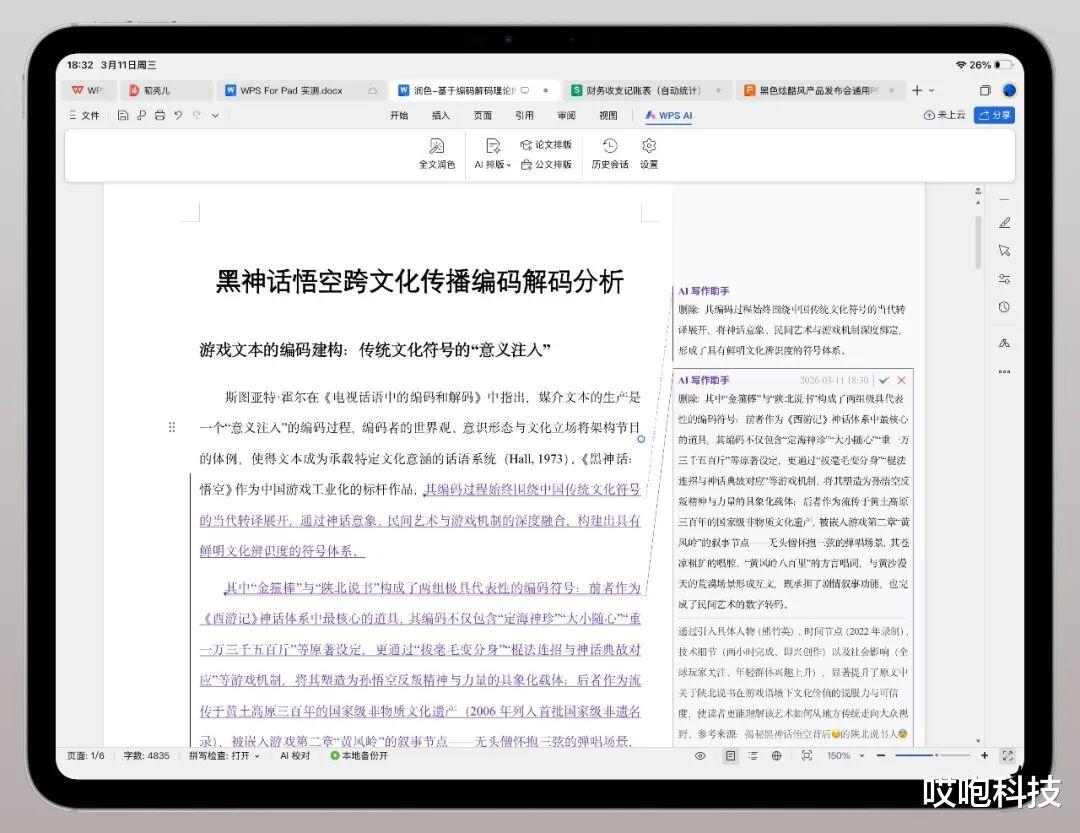Open the WPS home tab
Viewport: 1080px width, 833px height.
click(x=88, y=90)
